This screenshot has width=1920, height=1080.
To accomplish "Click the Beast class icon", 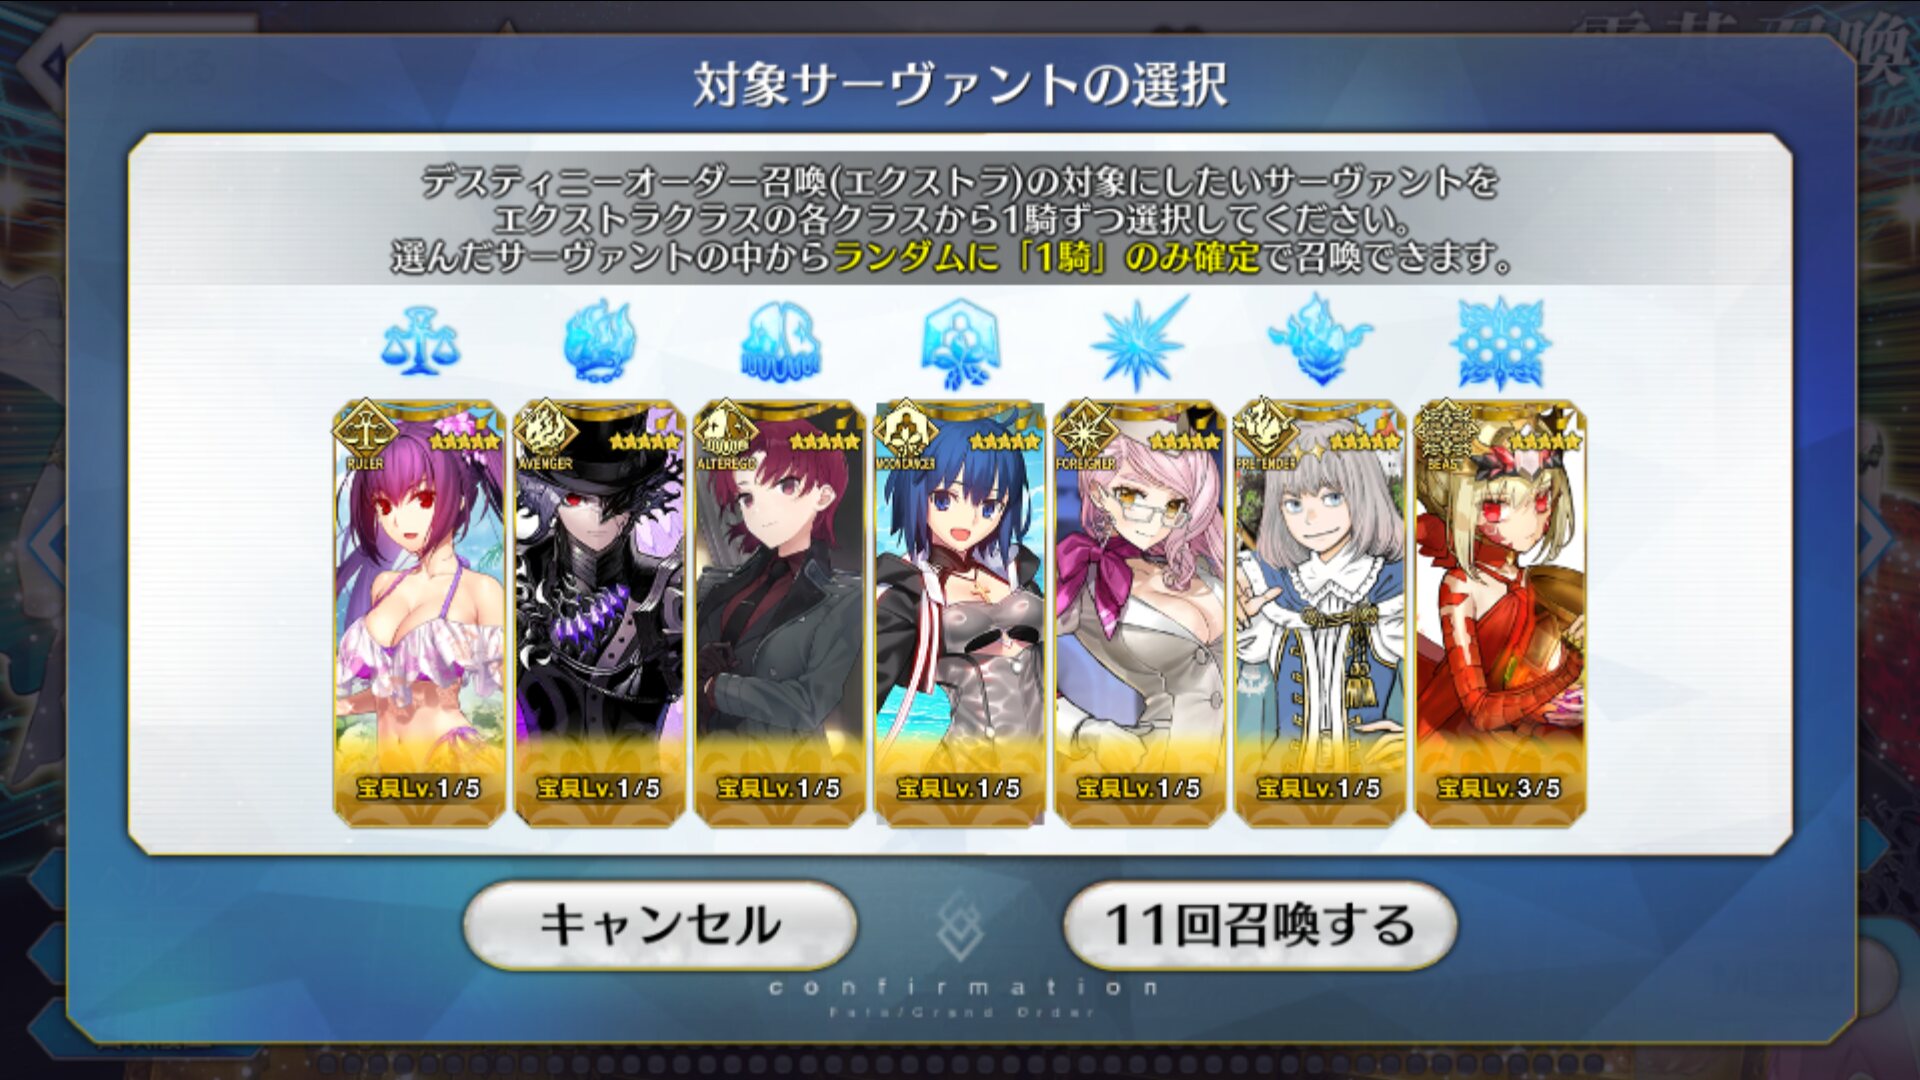I will 1500,344.
